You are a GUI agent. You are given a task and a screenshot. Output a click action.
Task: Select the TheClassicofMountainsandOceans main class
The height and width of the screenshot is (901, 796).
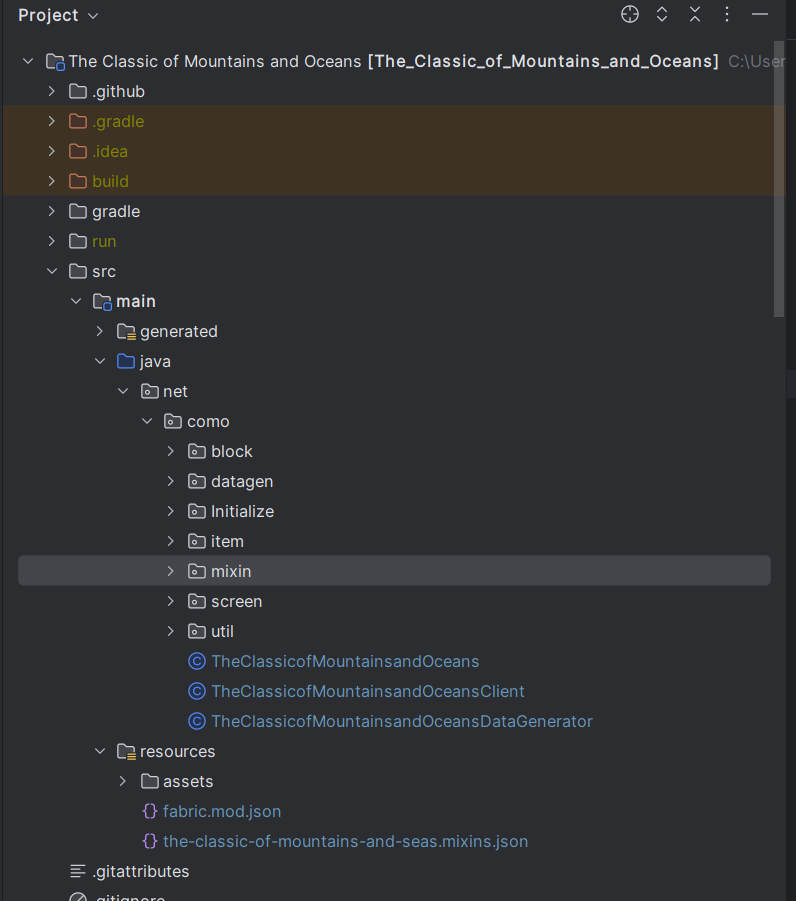345,661
